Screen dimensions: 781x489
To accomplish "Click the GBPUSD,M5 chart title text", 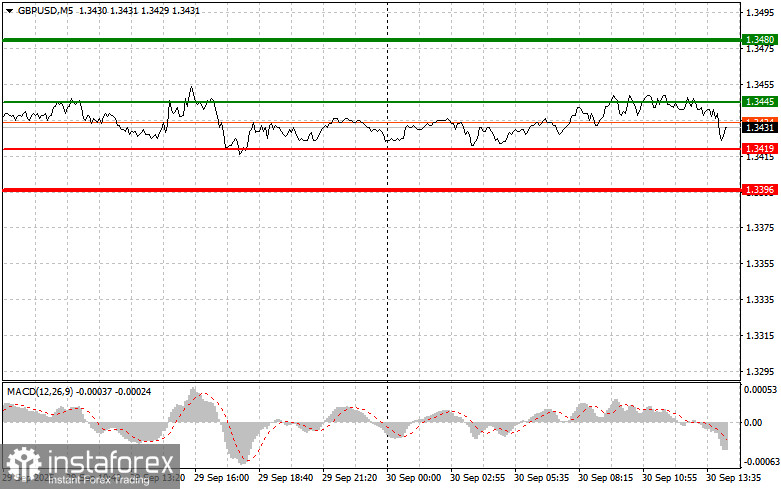I will tap(45, 10).
